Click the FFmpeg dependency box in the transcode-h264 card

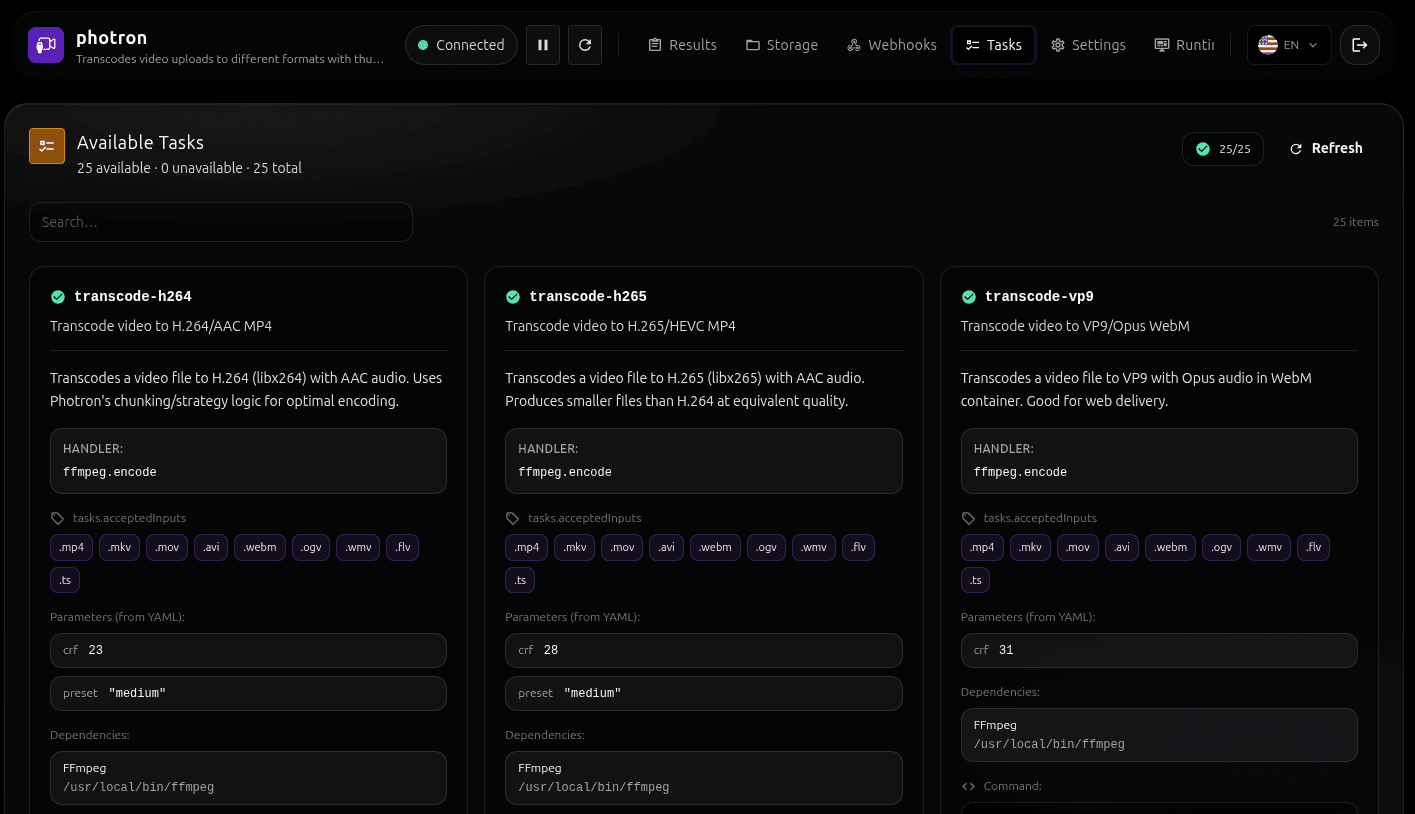click(x=248, y=778)
